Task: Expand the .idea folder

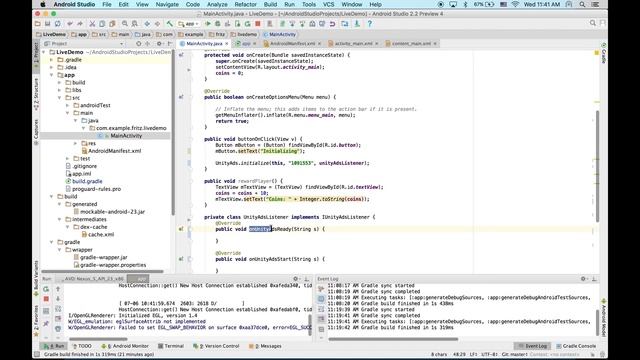Action: [x=52, y=67]
